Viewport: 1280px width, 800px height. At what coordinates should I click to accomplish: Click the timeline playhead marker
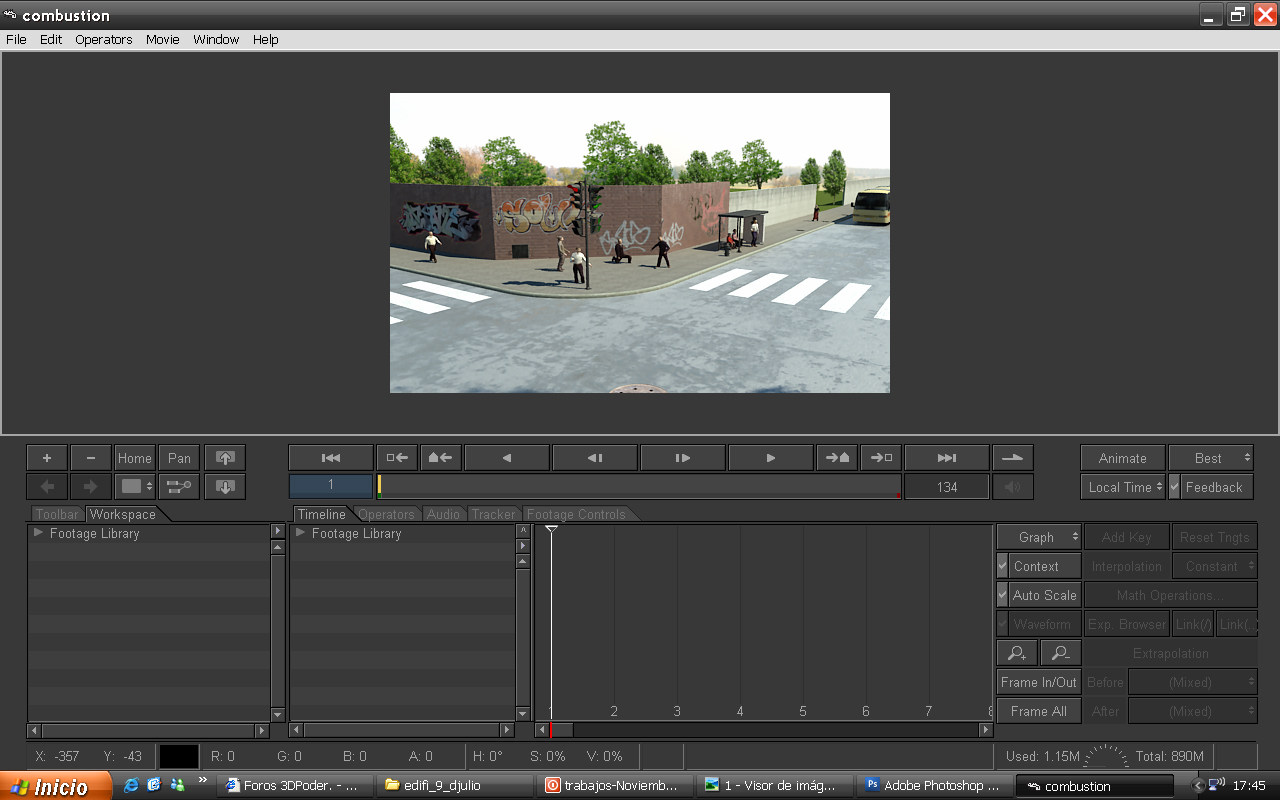coord(551,529)
